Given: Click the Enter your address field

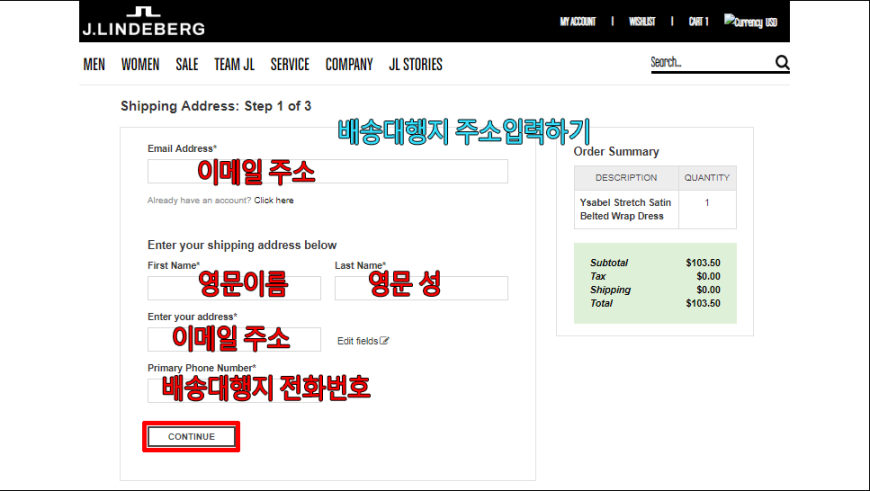Looking at the screenshot, I should pyautogui.click(x=234, y=339).
